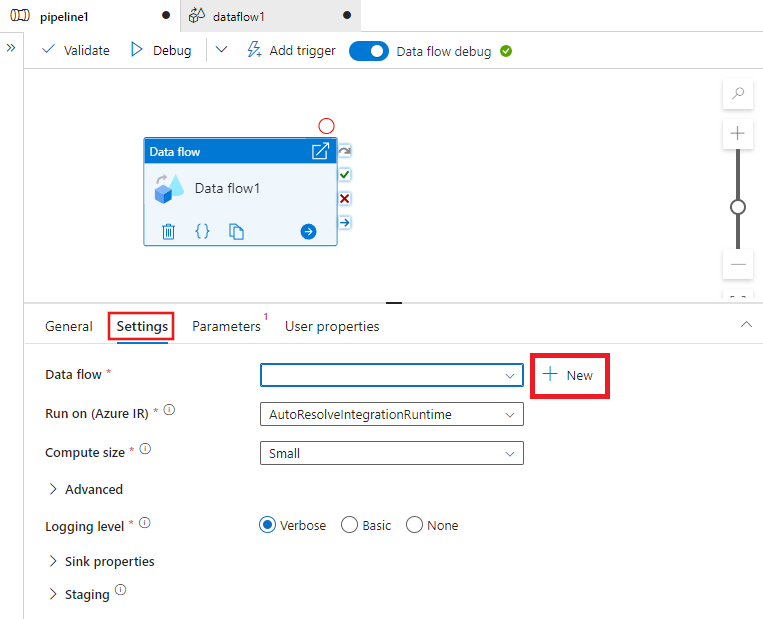
Task: Select the Data flow1 activity name
Action: 227,188
